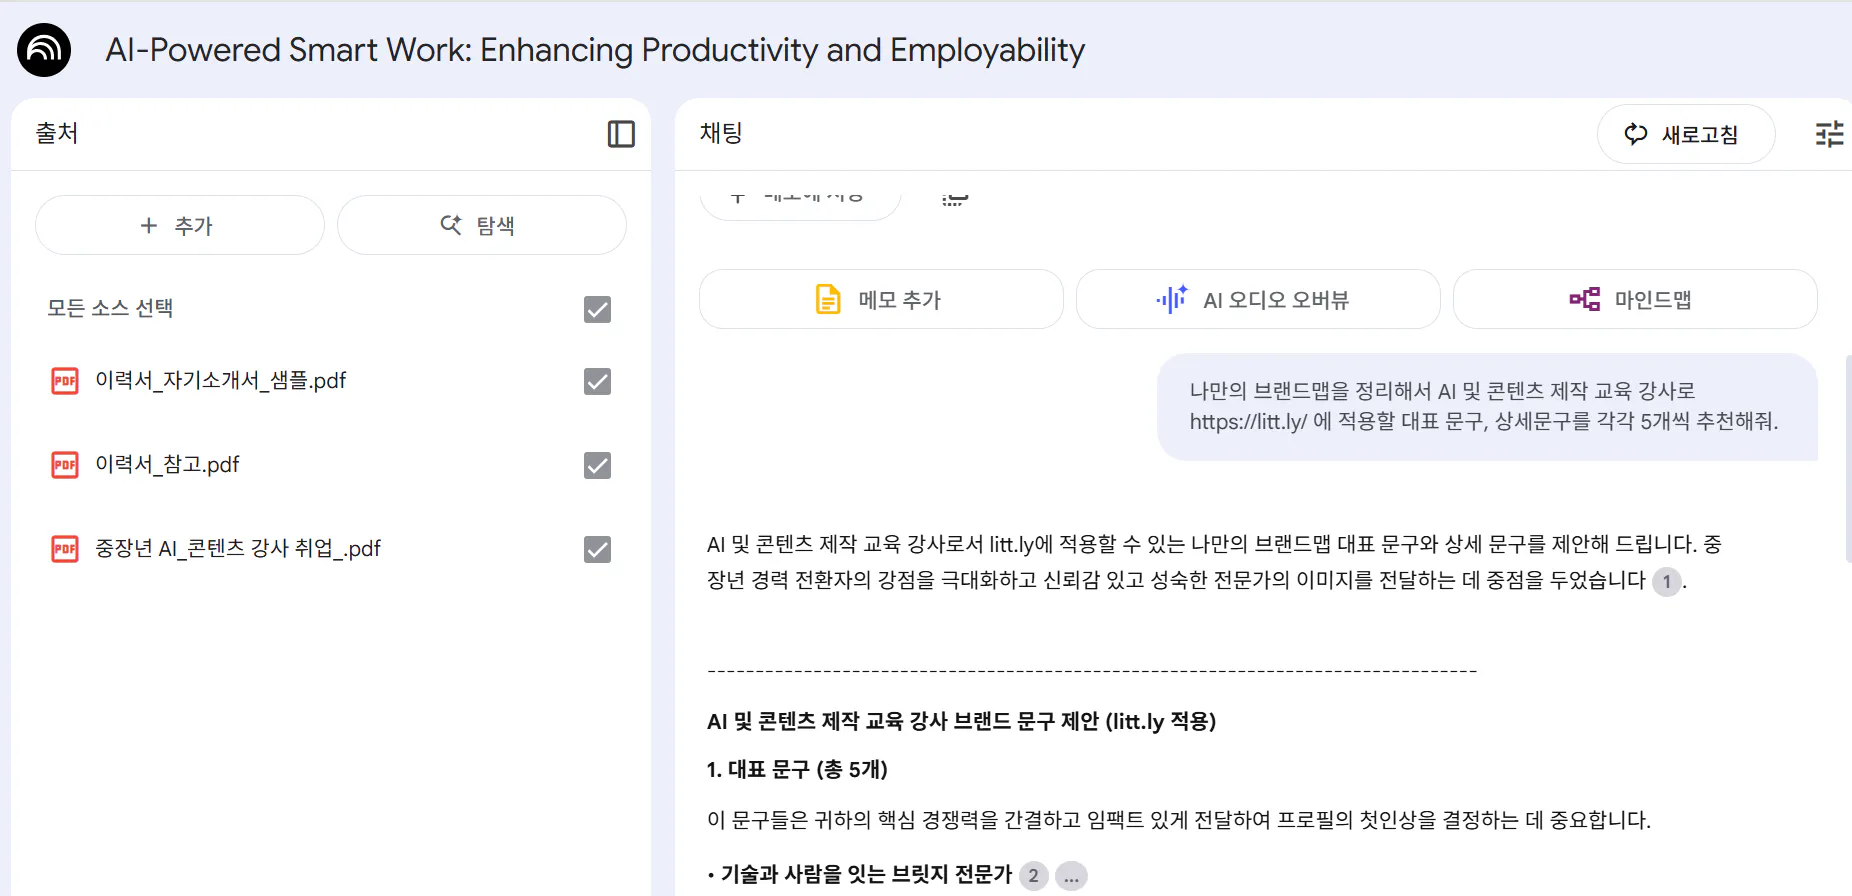Image resolution: width=1852 pixels, height=896 pixels.
Task: Click the 새로고침 refresh button
Action: tap(1686, 134)
